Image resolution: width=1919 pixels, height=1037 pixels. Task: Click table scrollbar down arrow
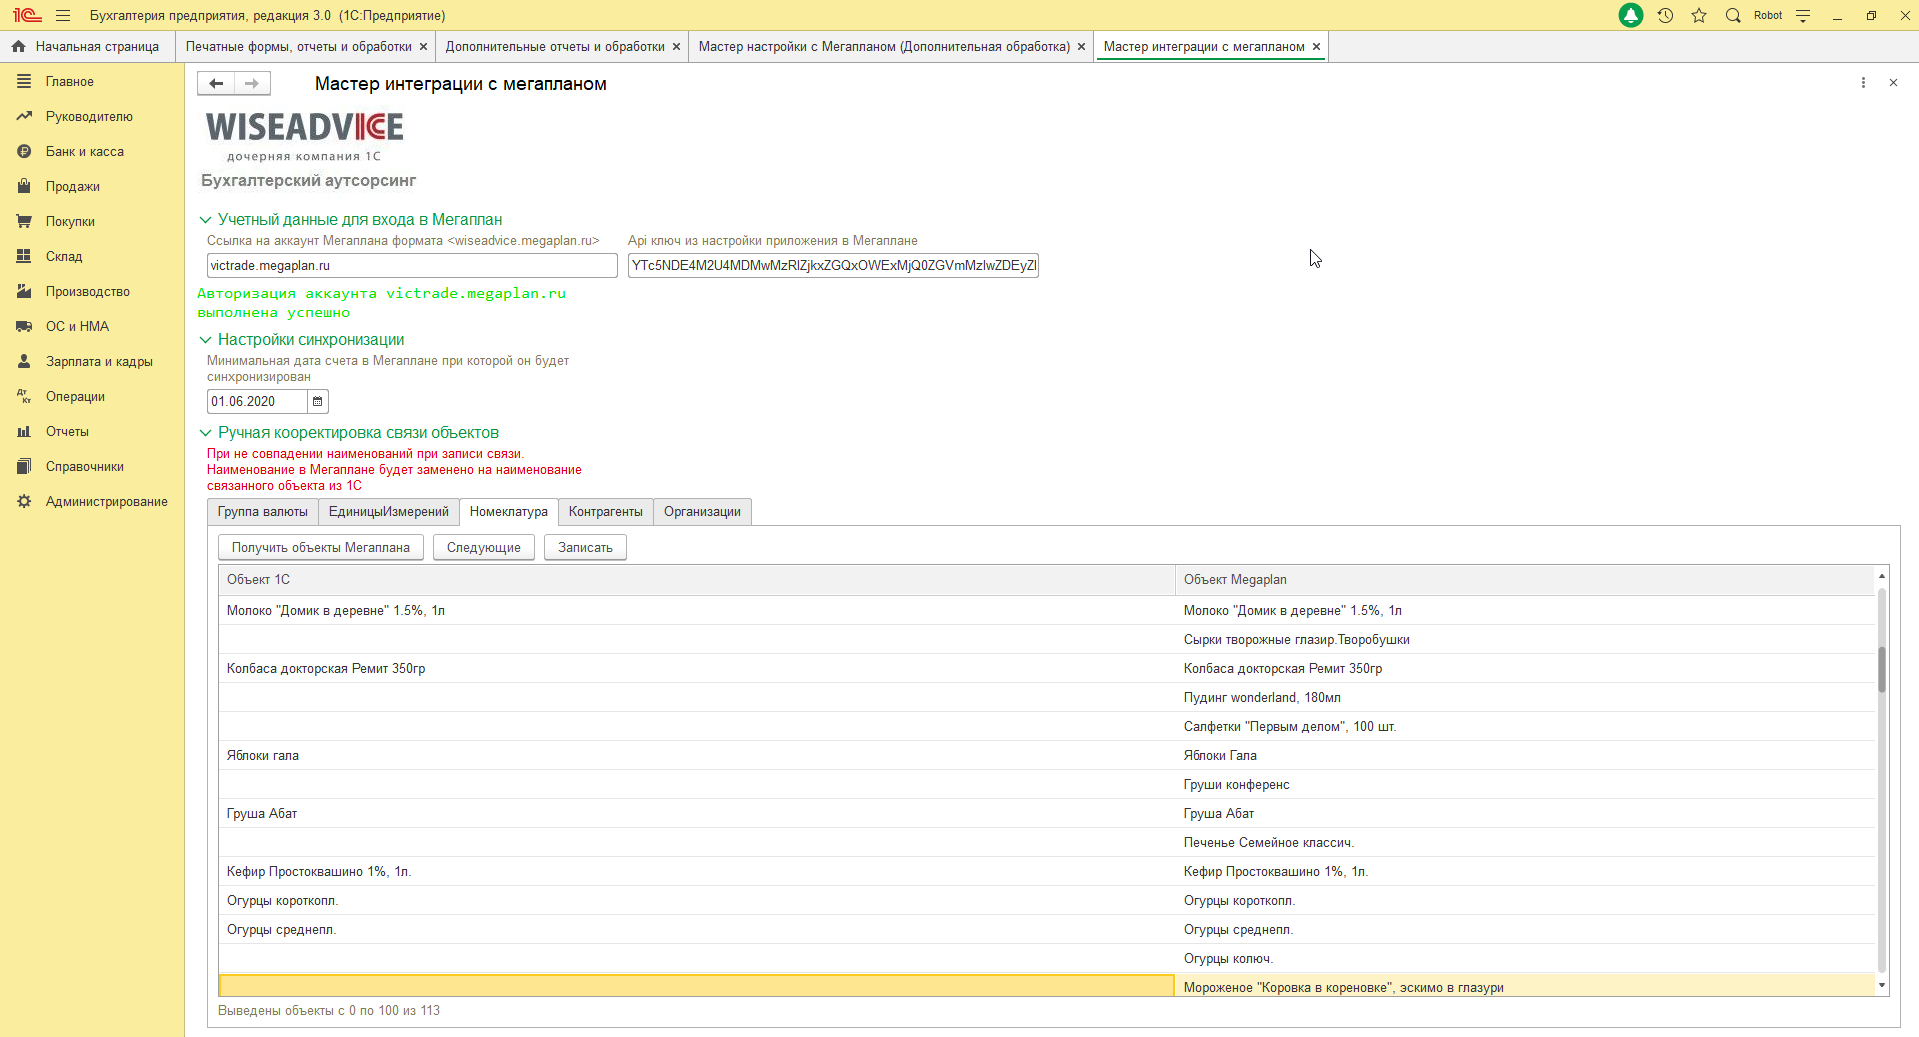[1881, 985]
